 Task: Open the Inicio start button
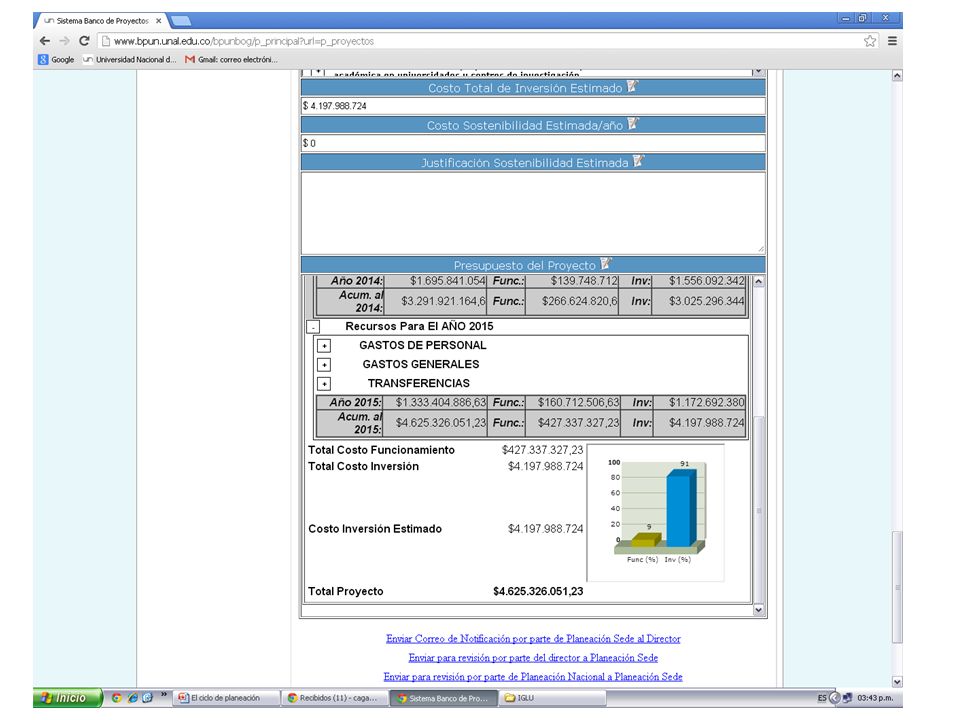pos(67,698)
